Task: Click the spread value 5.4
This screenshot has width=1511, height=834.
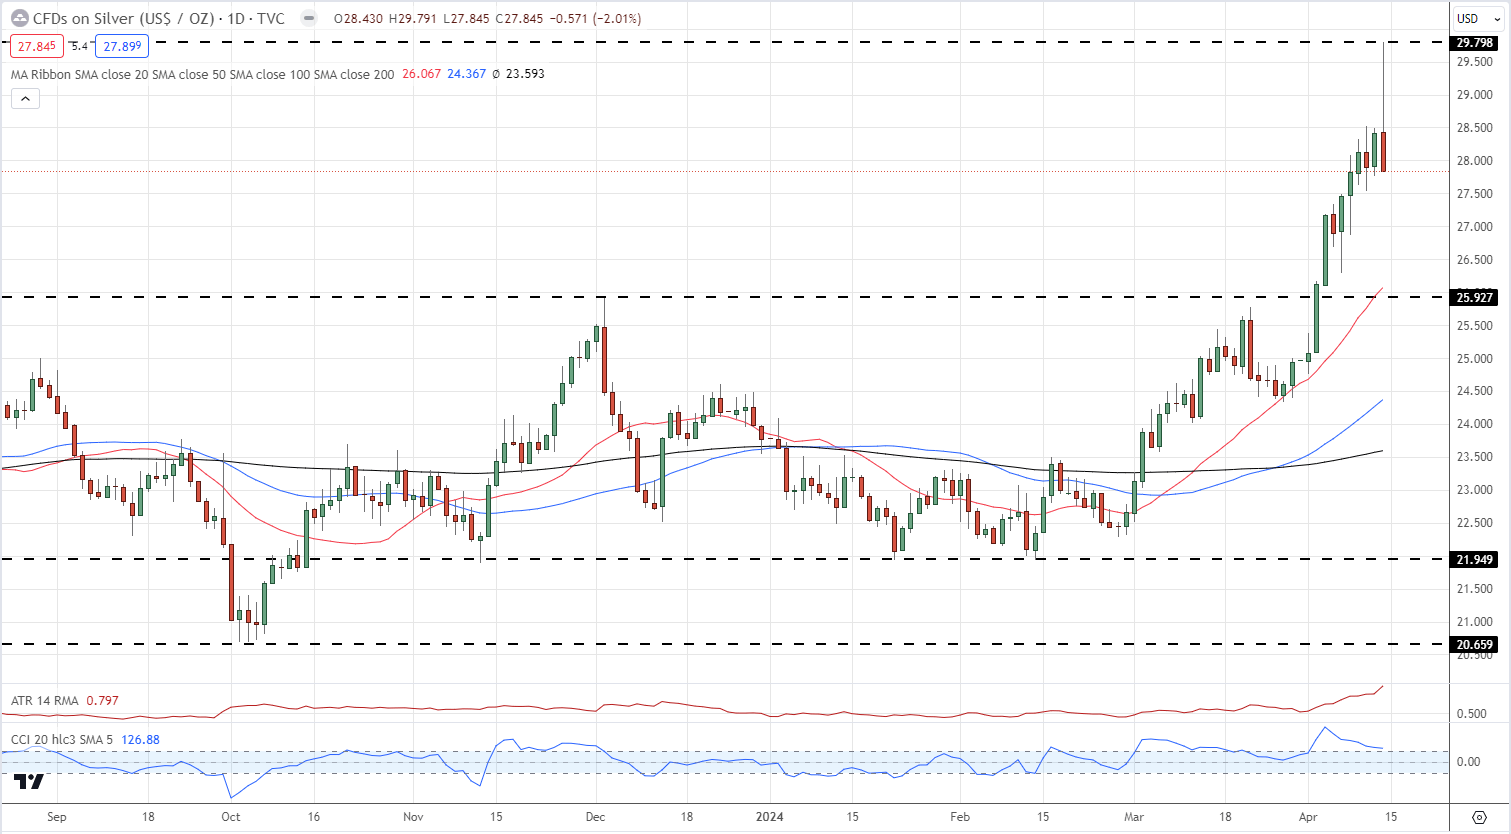Action: (80, 46)
